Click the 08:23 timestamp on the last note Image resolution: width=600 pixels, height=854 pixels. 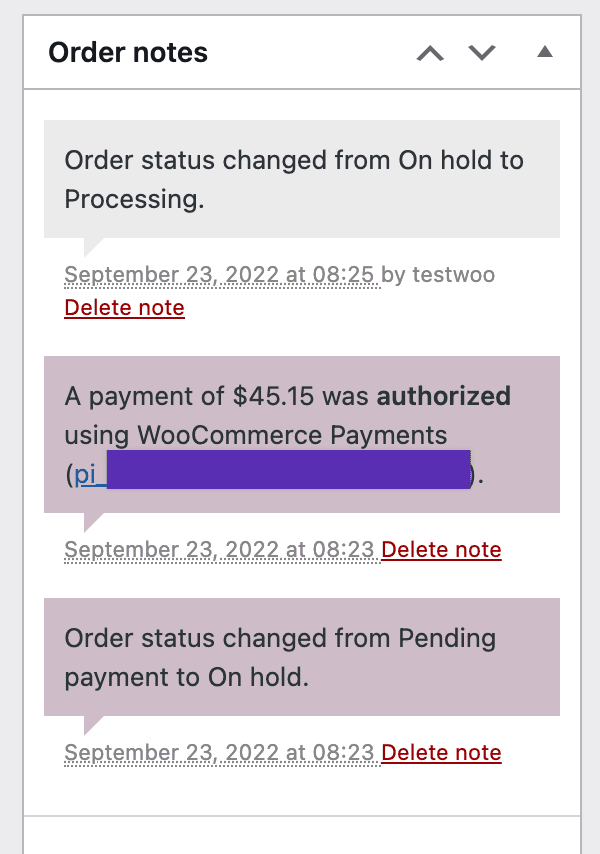tap(219, 752)
